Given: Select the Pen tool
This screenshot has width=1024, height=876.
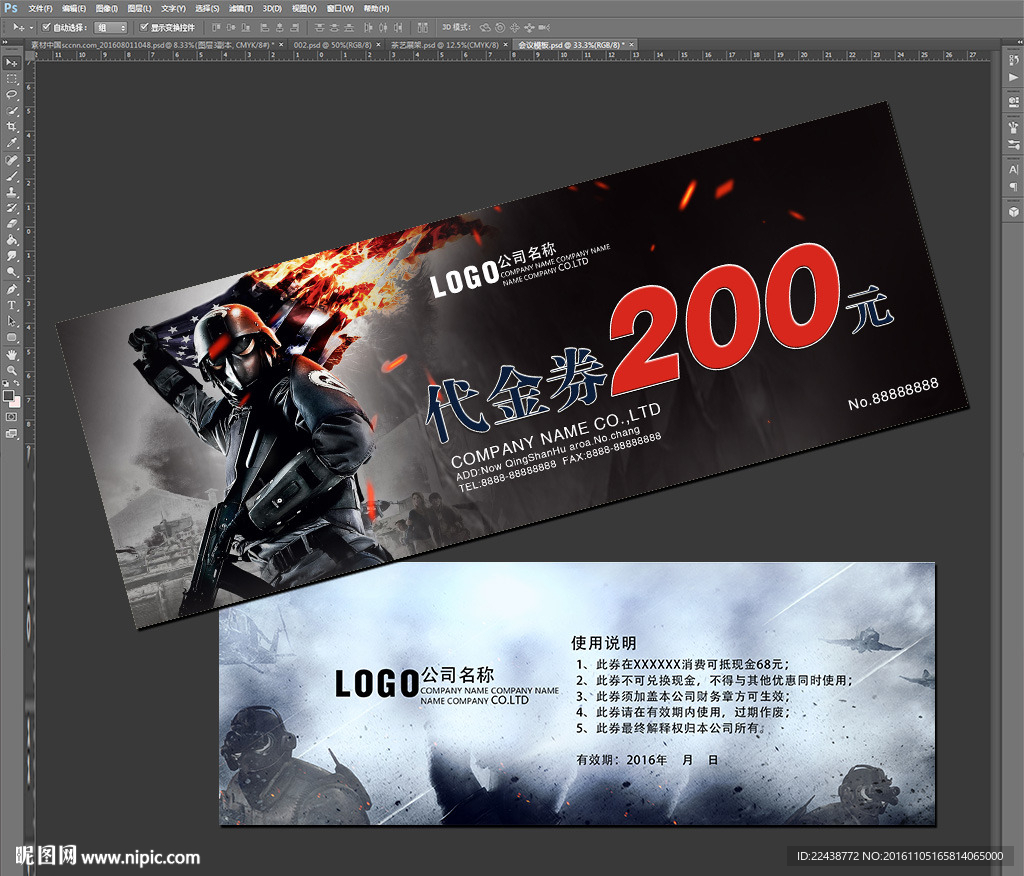Looking at the screenshot, I should [12, 289].
